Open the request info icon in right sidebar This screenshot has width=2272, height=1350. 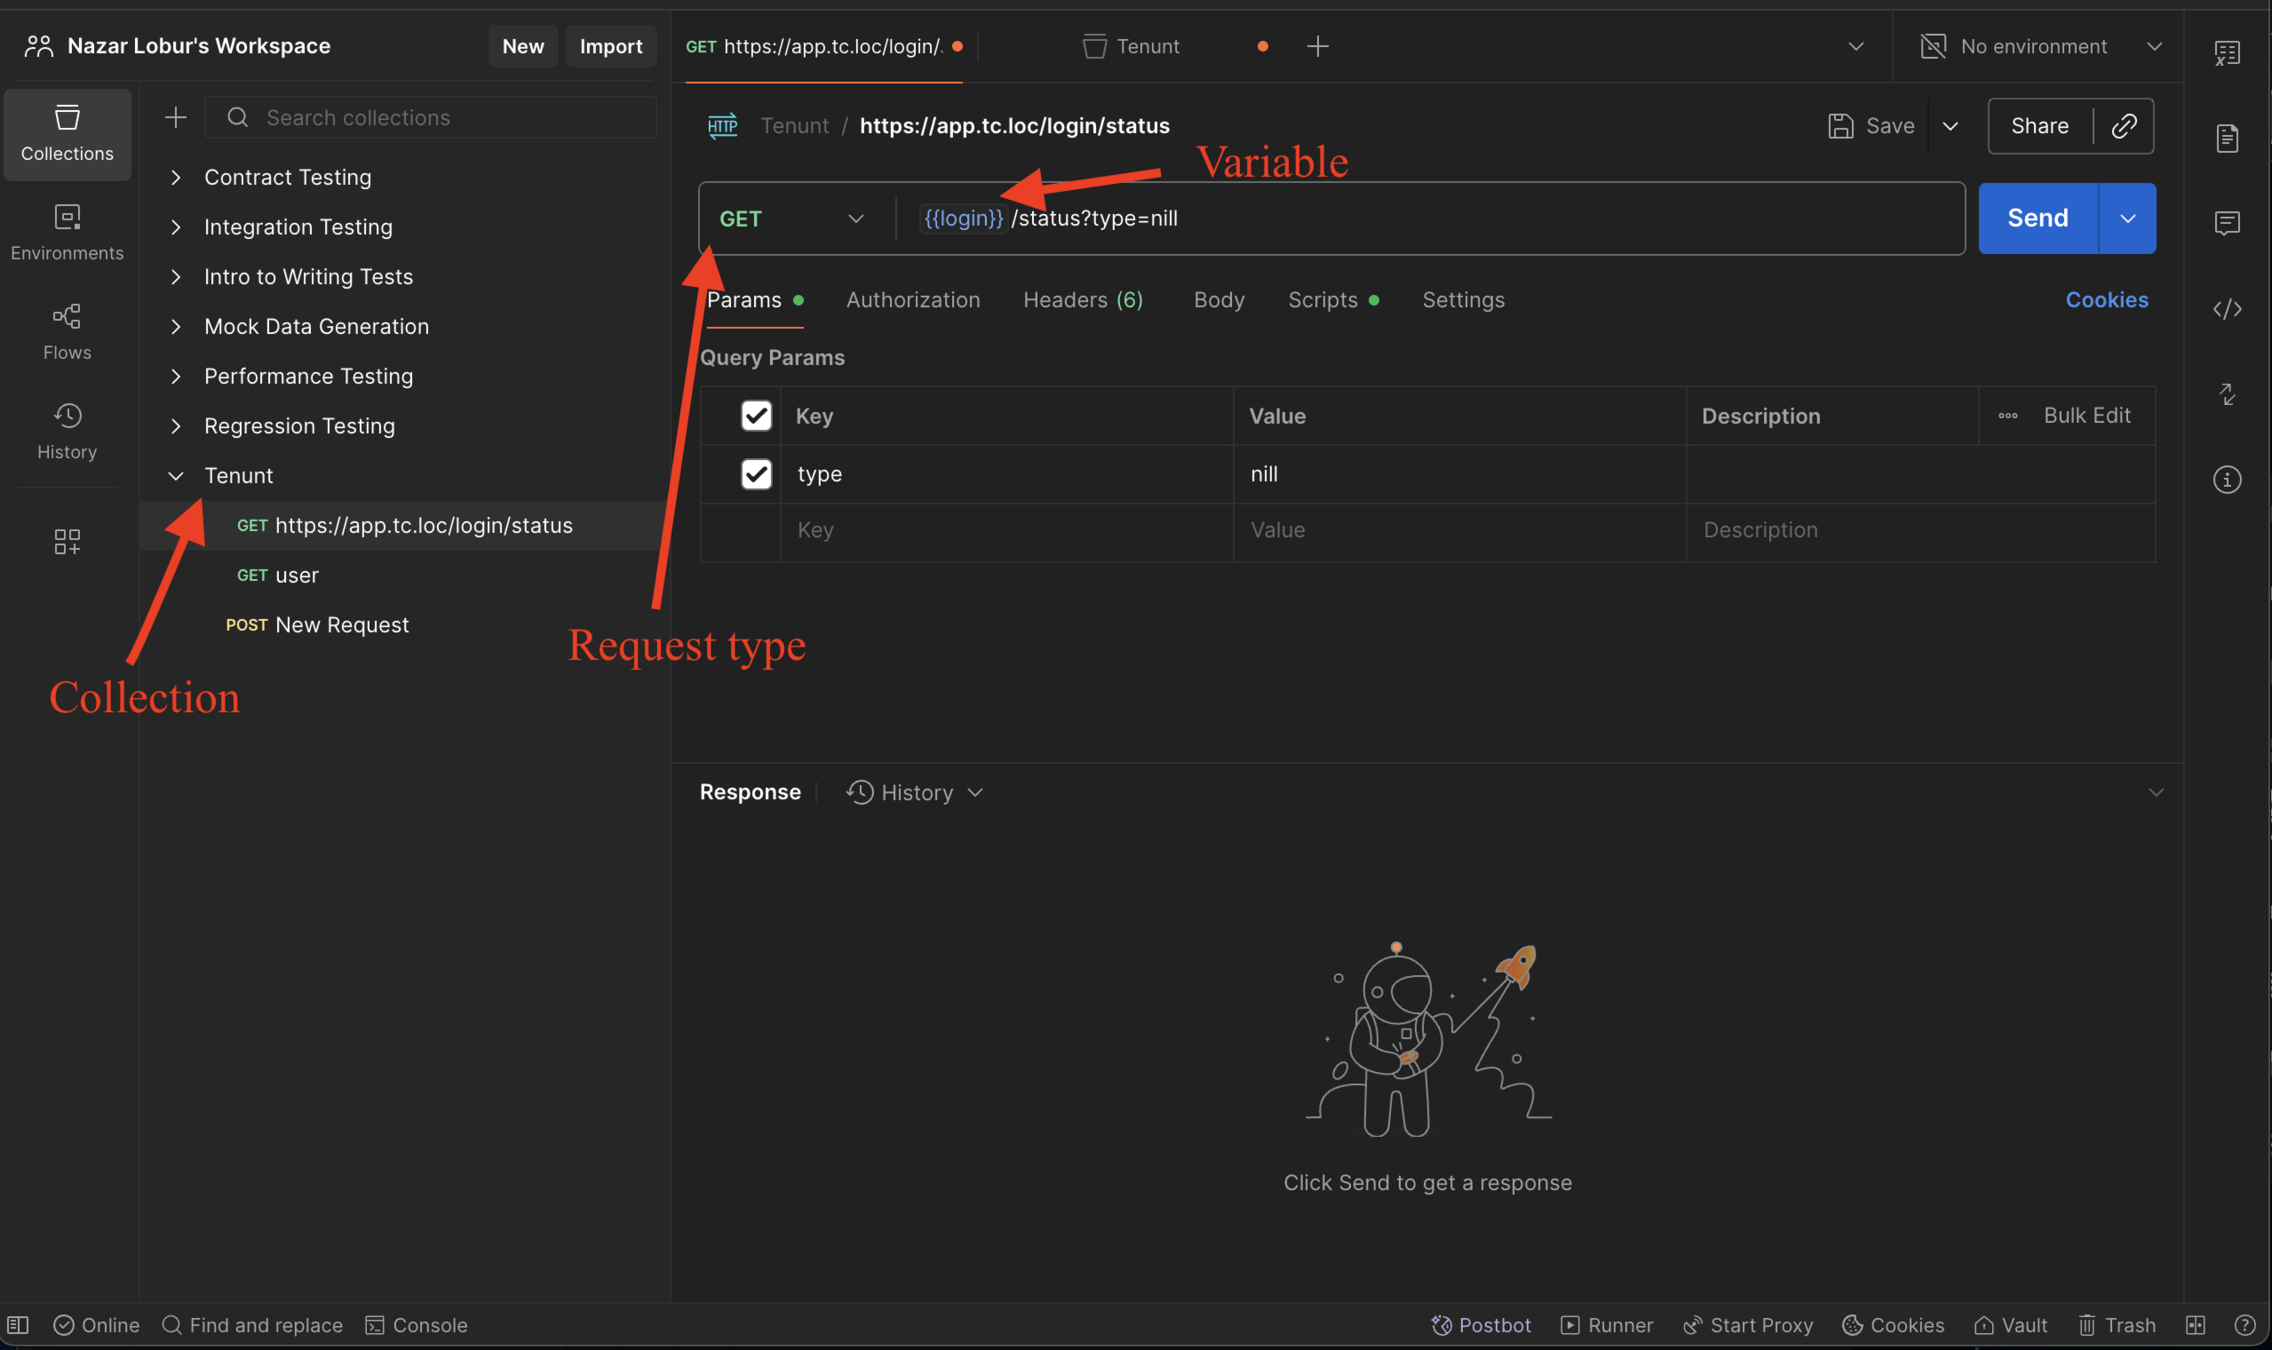tap(2226, 480)
